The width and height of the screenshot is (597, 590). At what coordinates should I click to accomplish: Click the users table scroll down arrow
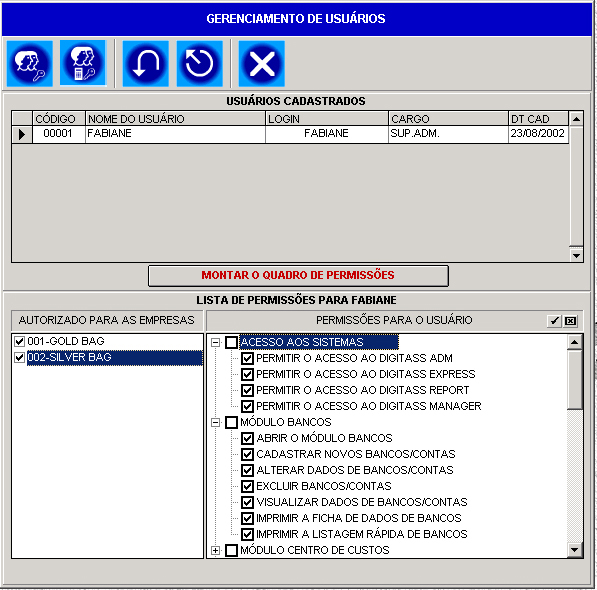[576, 255]
